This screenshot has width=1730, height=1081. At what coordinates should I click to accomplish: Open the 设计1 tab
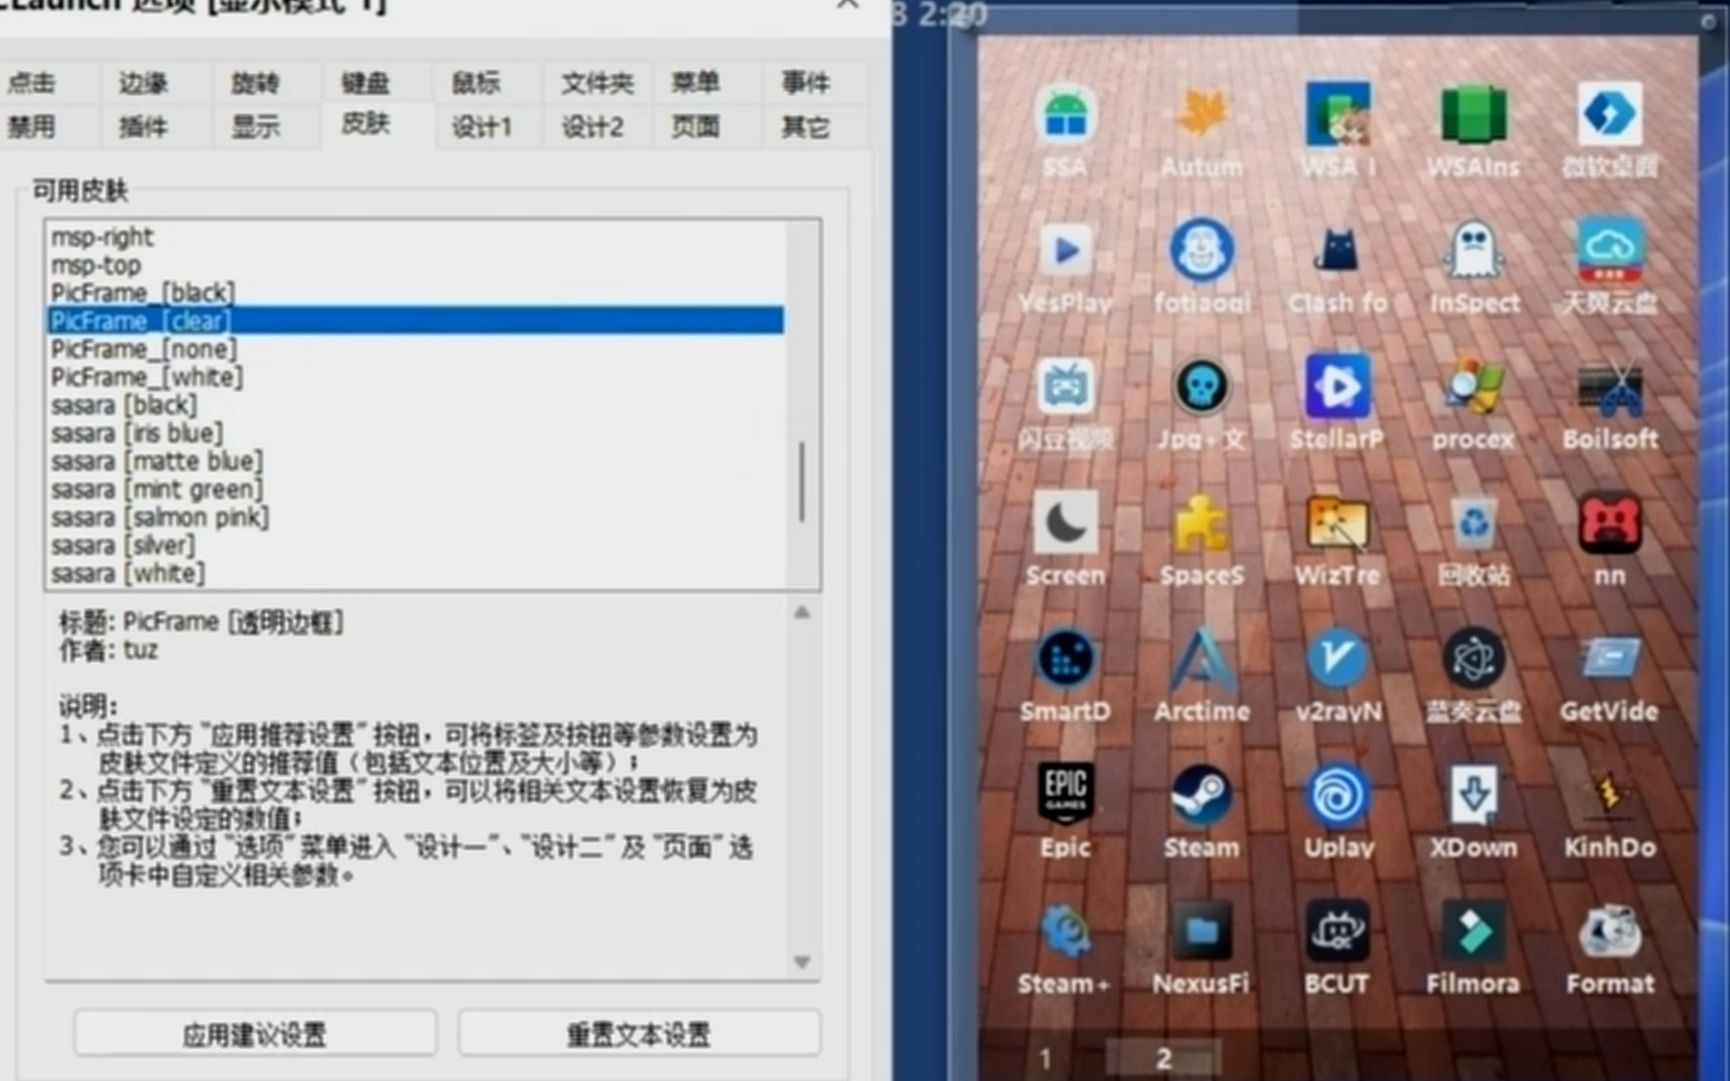(481, 126)
